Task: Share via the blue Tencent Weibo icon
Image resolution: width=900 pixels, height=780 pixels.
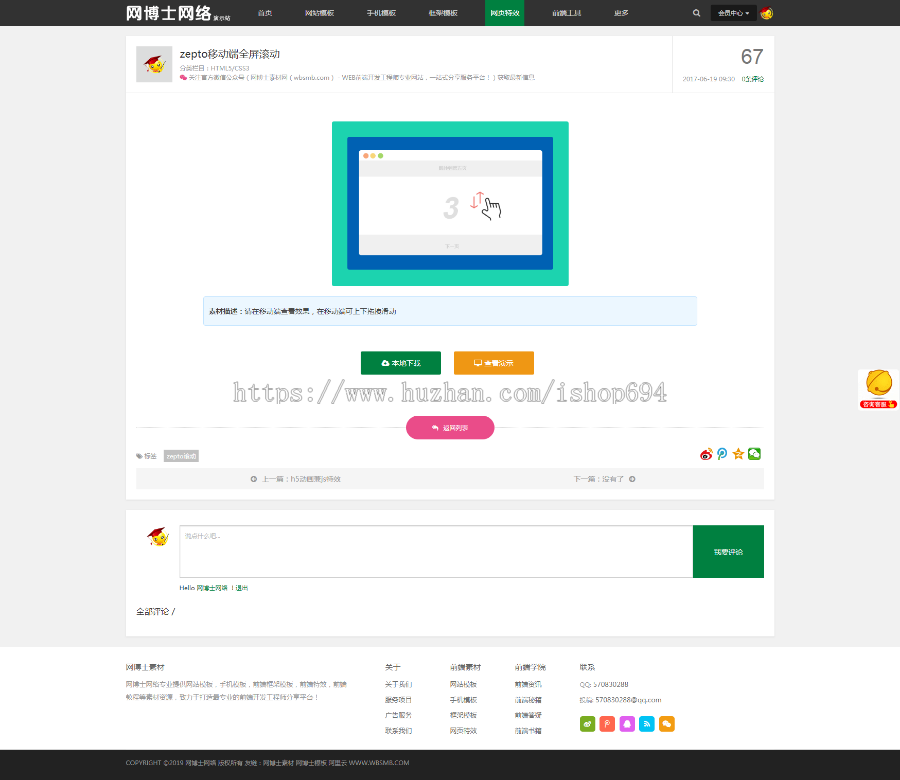Action: (x=722, y=454)
